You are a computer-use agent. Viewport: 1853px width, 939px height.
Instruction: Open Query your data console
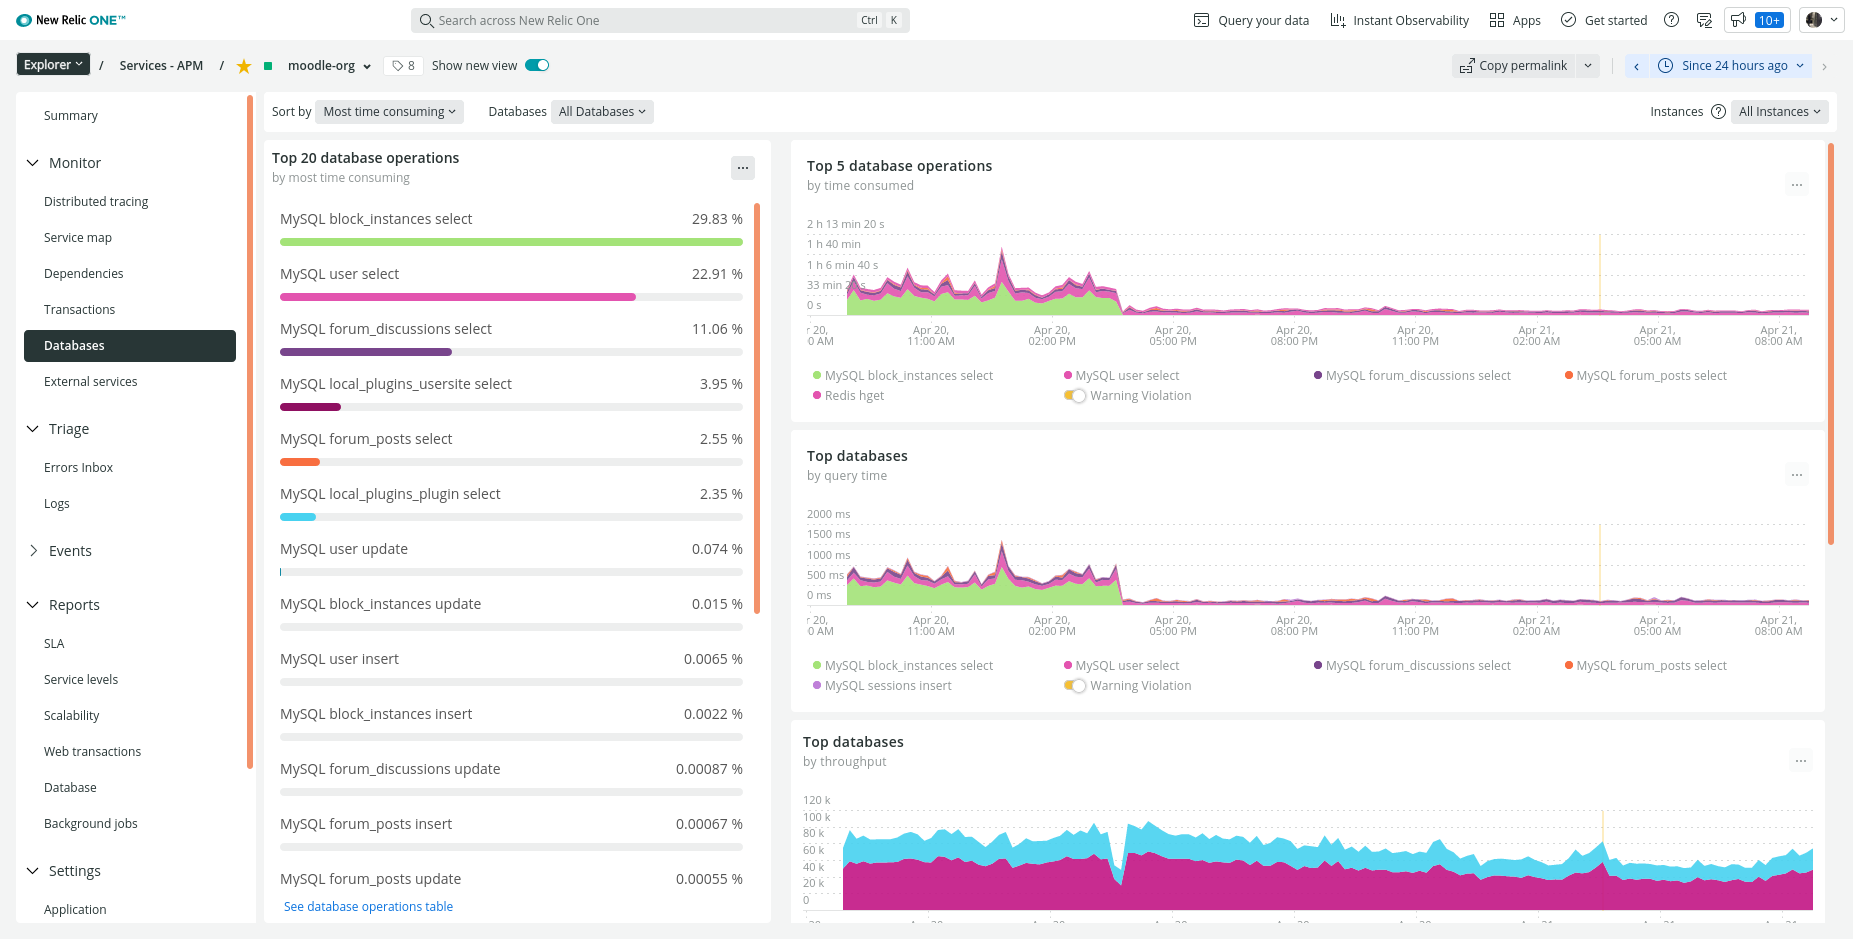[1251, 20]
